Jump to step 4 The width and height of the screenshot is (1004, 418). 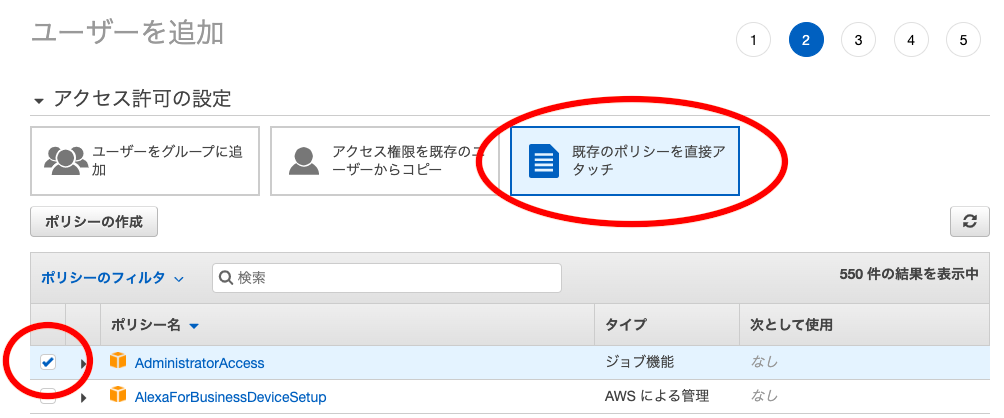(911, 40)
